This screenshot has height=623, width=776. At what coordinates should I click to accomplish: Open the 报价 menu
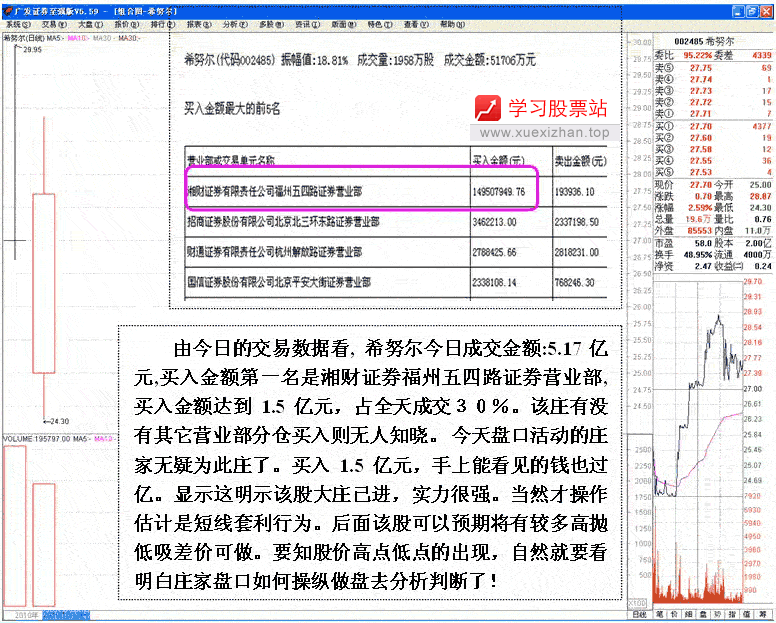point(127,24)
